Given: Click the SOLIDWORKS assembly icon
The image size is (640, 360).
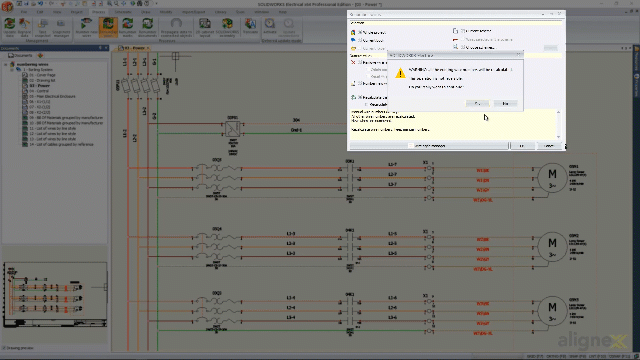Looking at the screenshot, I should click(x=227, y=27).
